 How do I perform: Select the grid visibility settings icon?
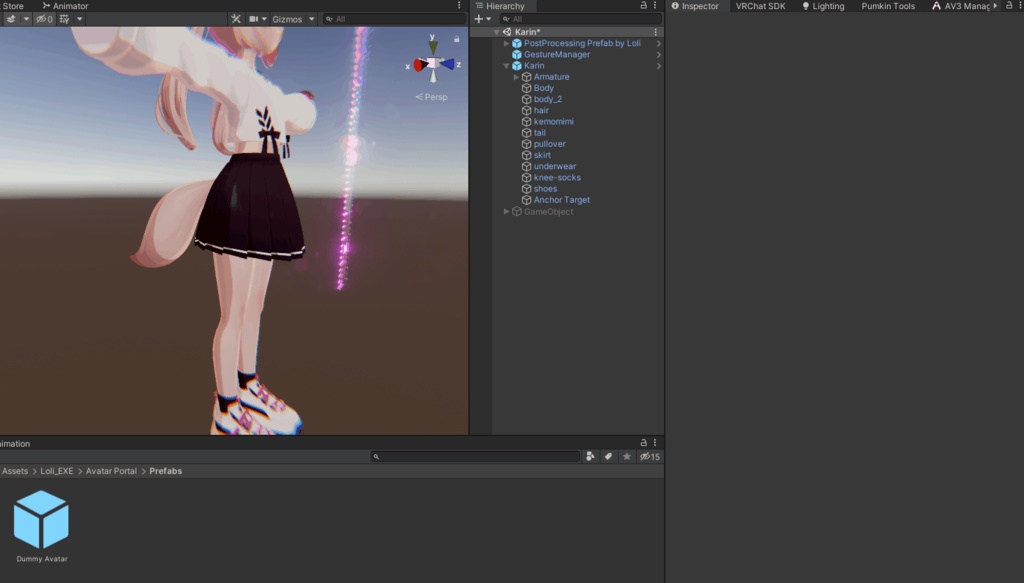[x=64, y=18]
